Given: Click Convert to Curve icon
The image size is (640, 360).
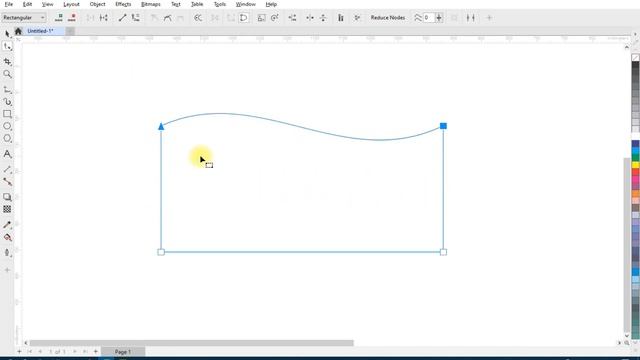Looking at the screenshot, I should click(135, 18).
